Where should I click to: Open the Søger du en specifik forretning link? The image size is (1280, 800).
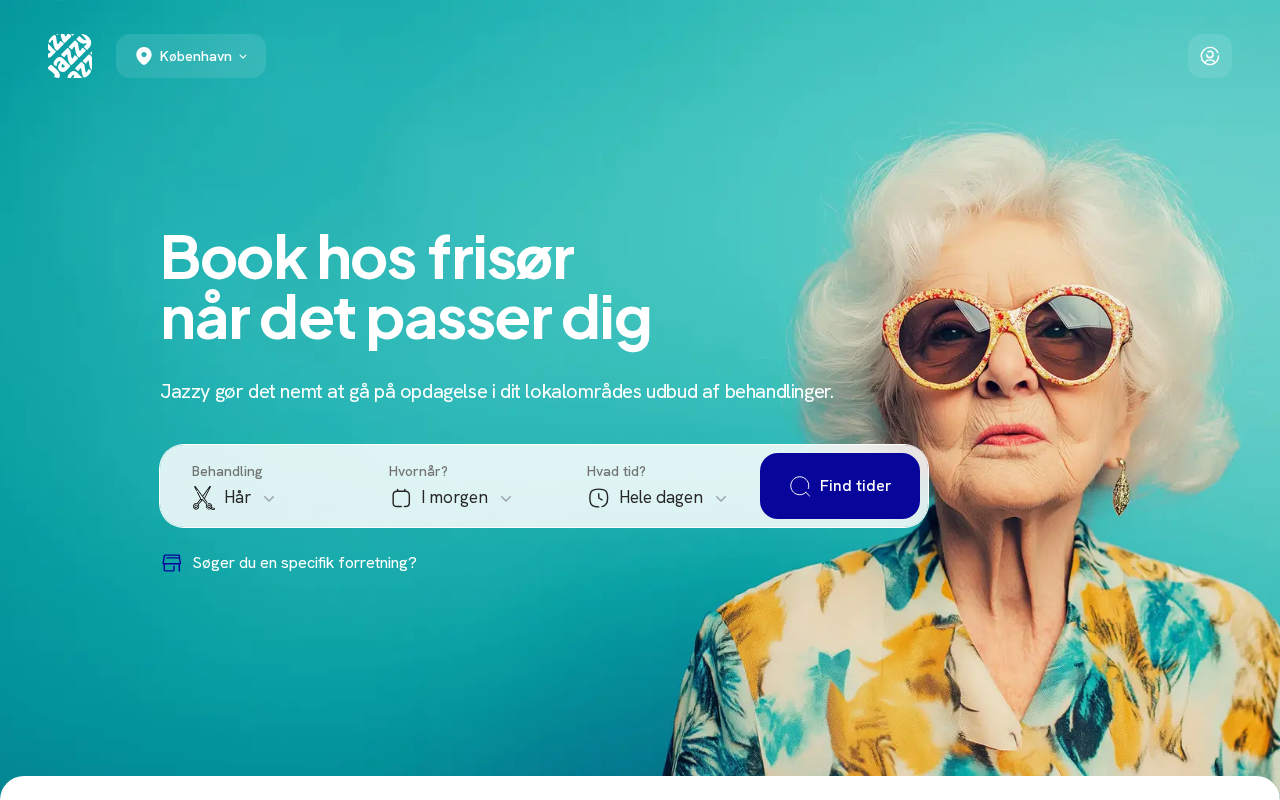coord(304,563)
